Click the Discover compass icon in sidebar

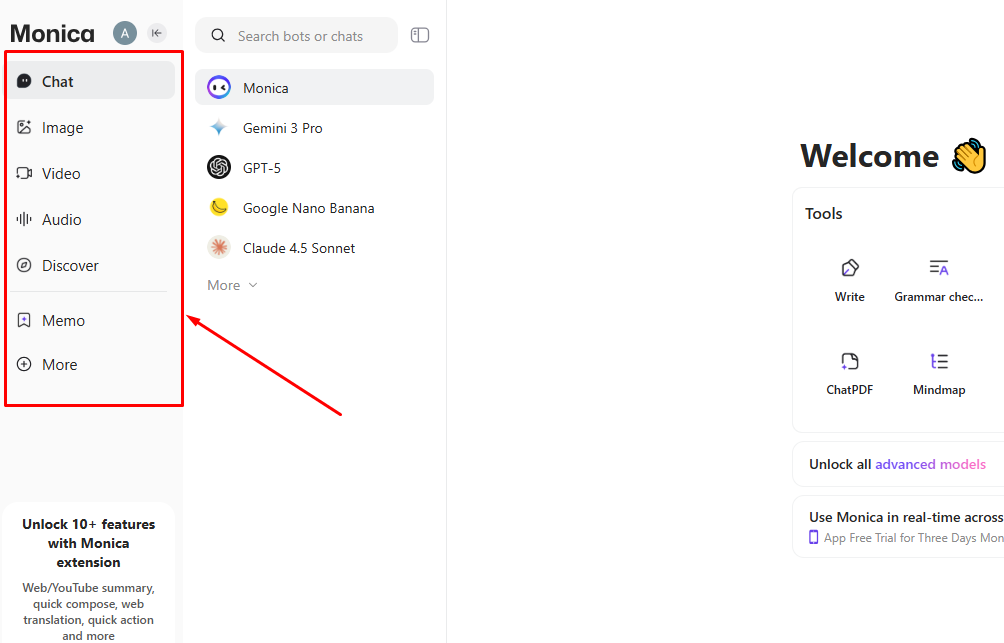click(24, 265)
